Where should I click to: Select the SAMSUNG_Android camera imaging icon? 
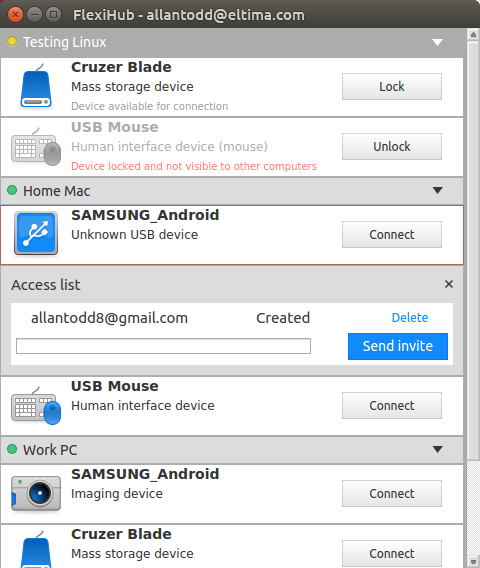(36, 493)
